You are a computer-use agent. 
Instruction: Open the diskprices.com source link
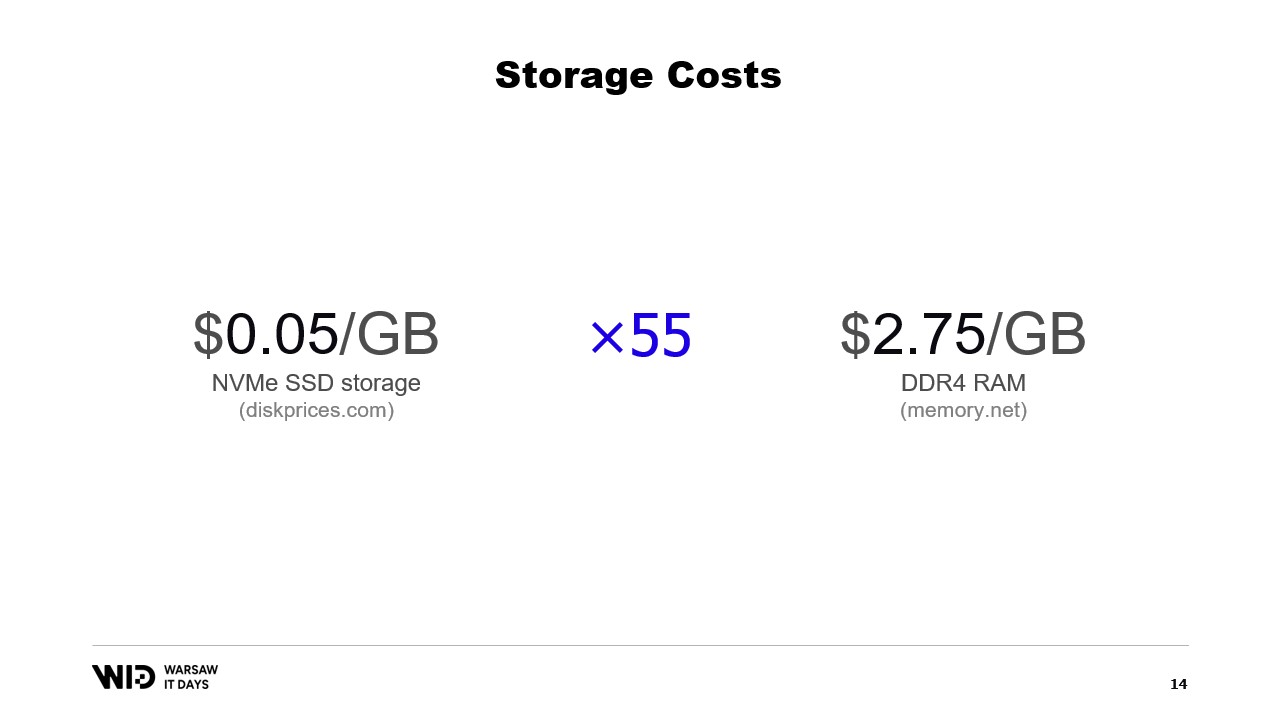pos(316,410)
